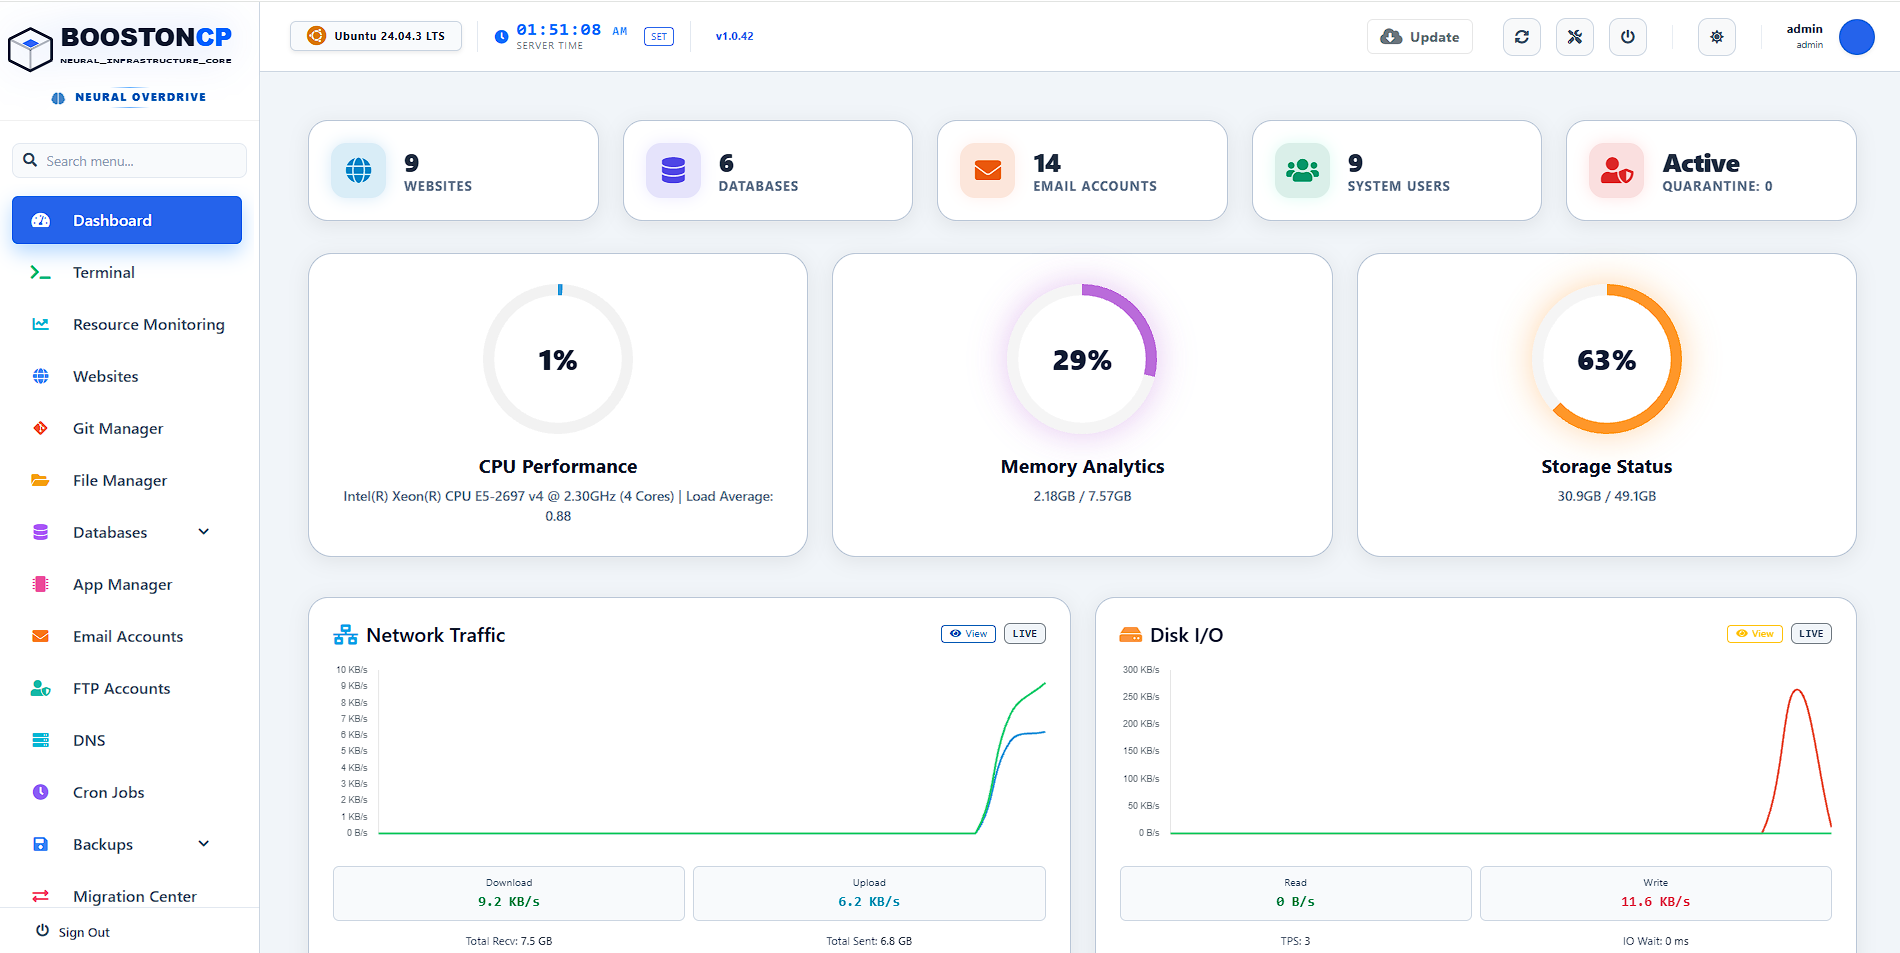Click the shield user icon on Active card
Image resolution: width=1900 pixels, height=953 pixels.
(1617, 171)
